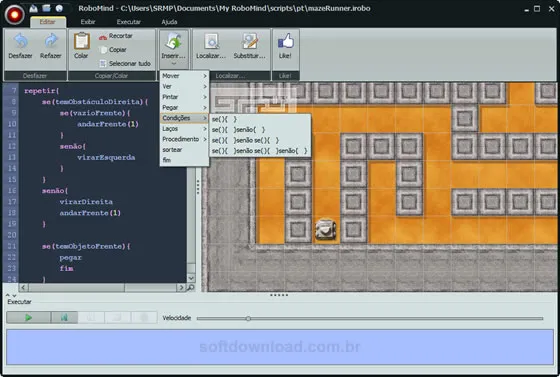Click the step-execute button next to play
The height and width of the screenshot is (377, 560).
coord(64,317)
